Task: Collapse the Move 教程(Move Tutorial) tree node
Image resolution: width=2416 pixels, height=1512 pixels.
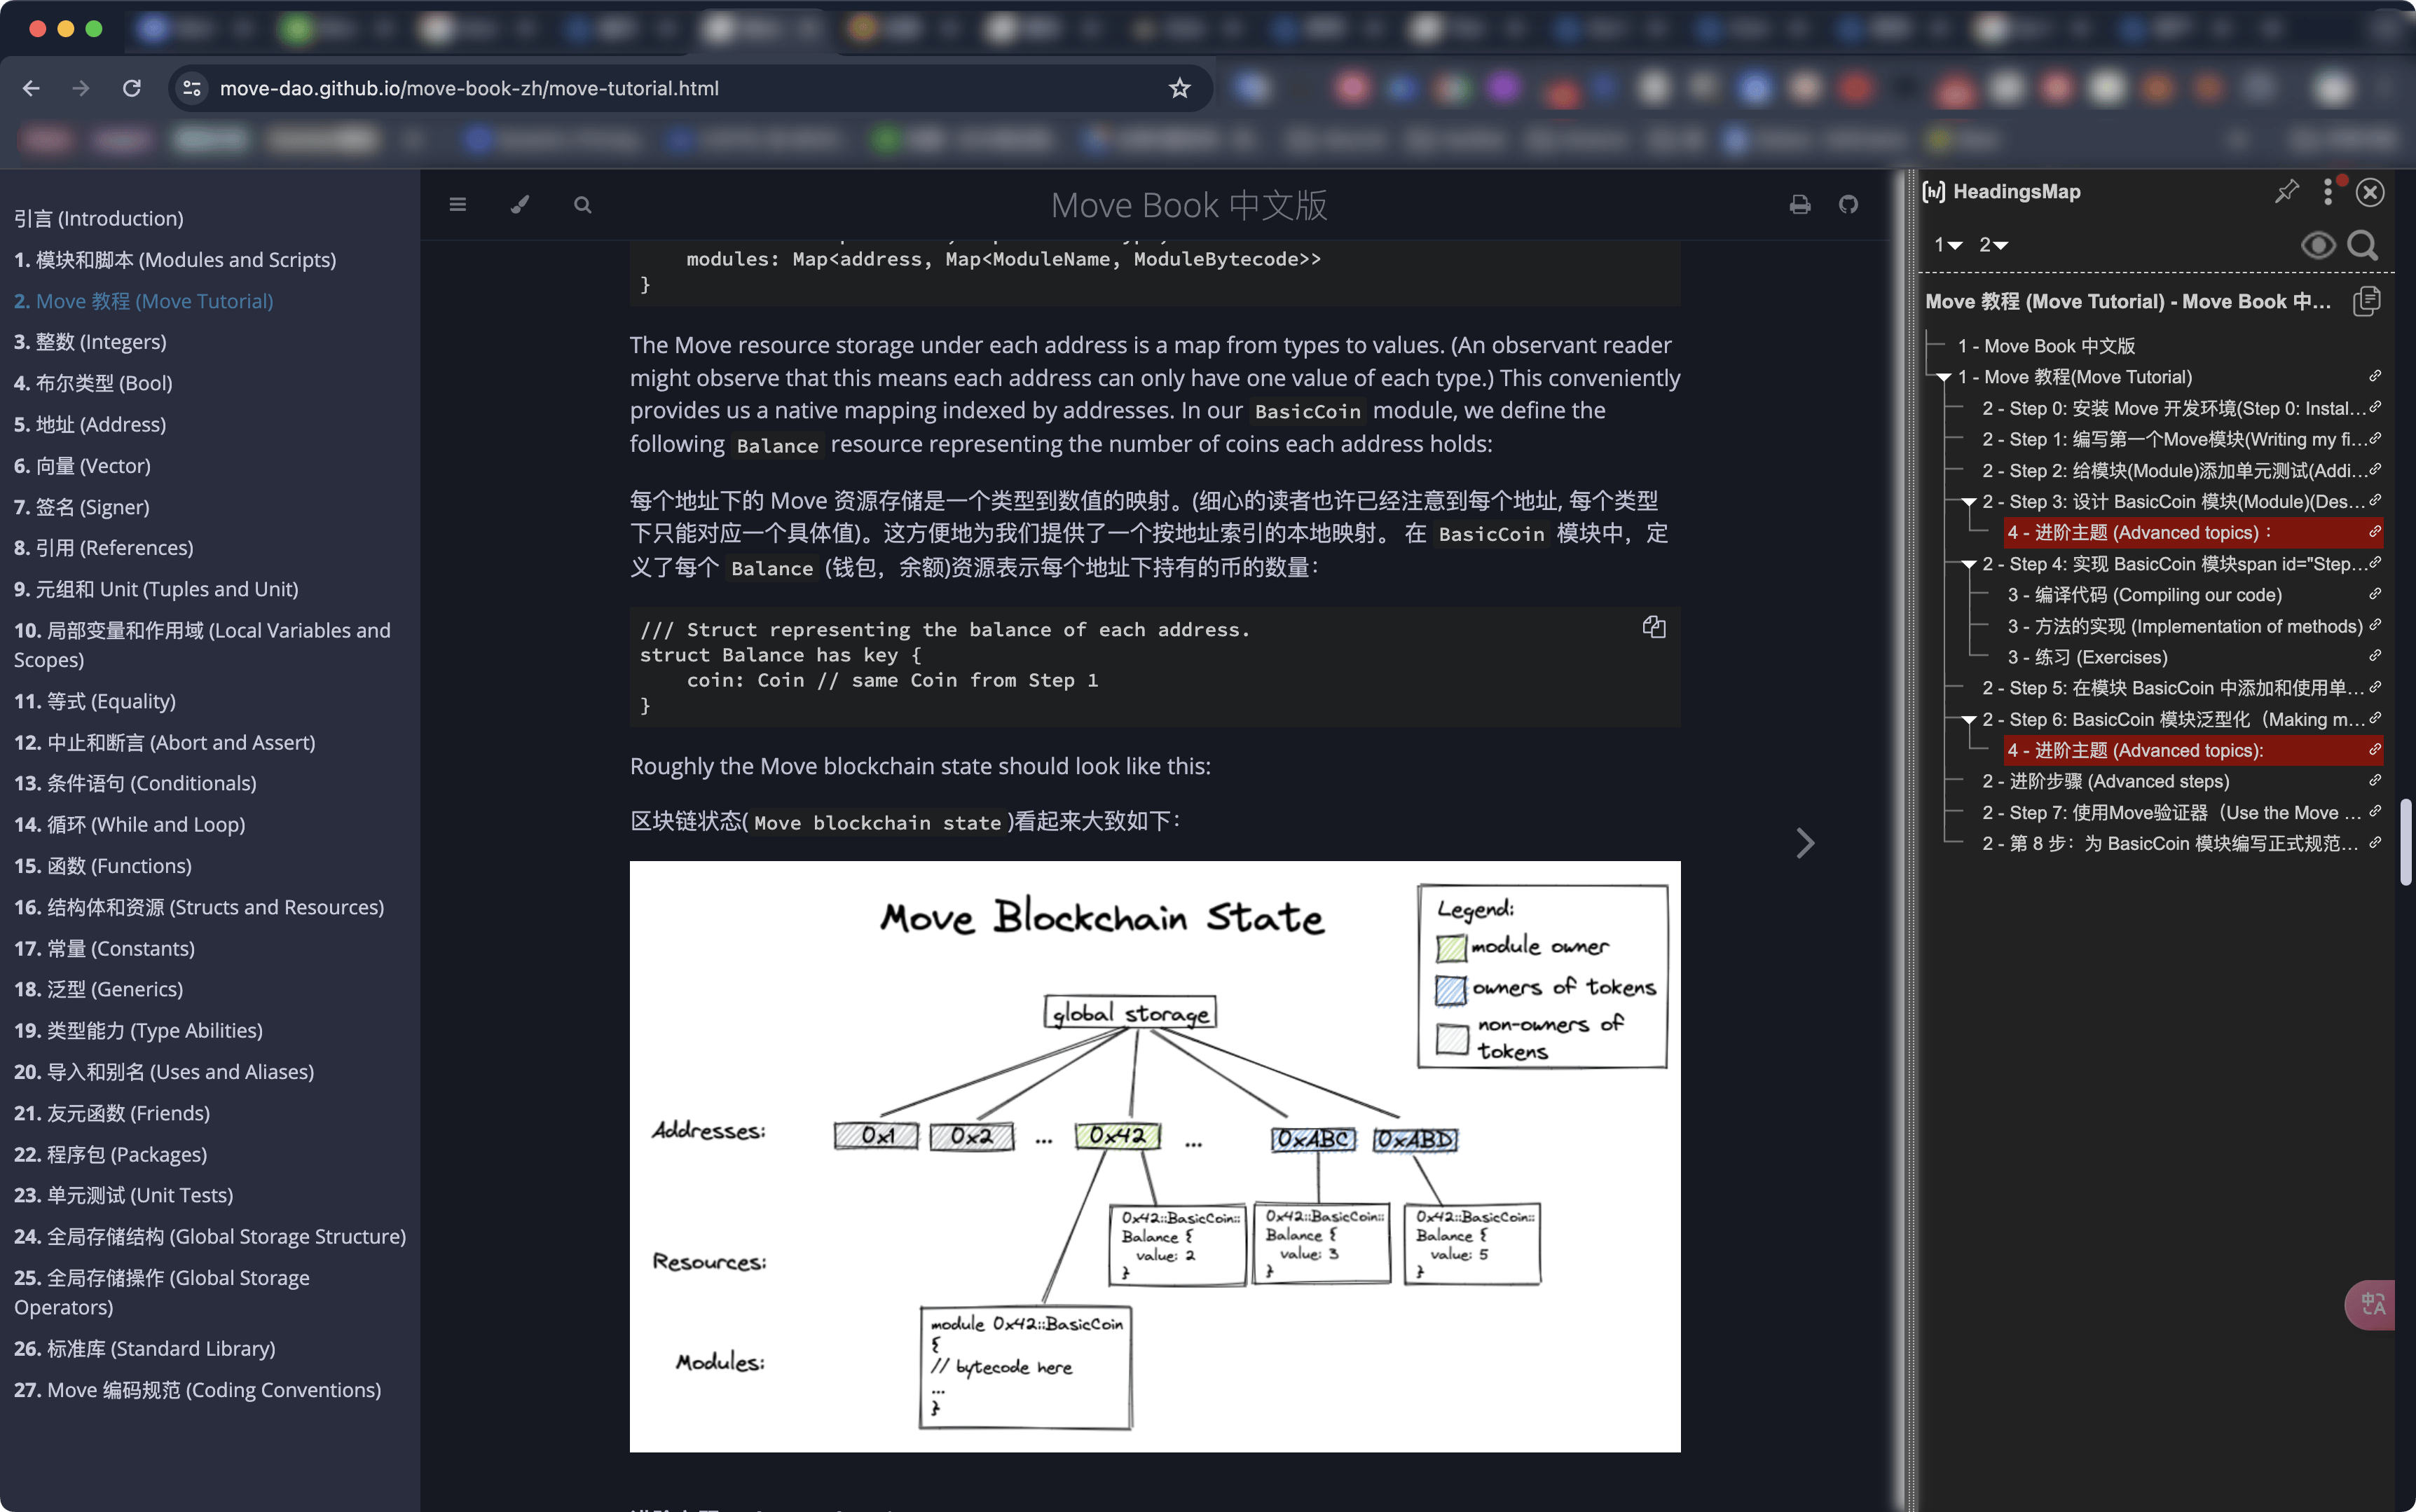Action: point(1944,377)
